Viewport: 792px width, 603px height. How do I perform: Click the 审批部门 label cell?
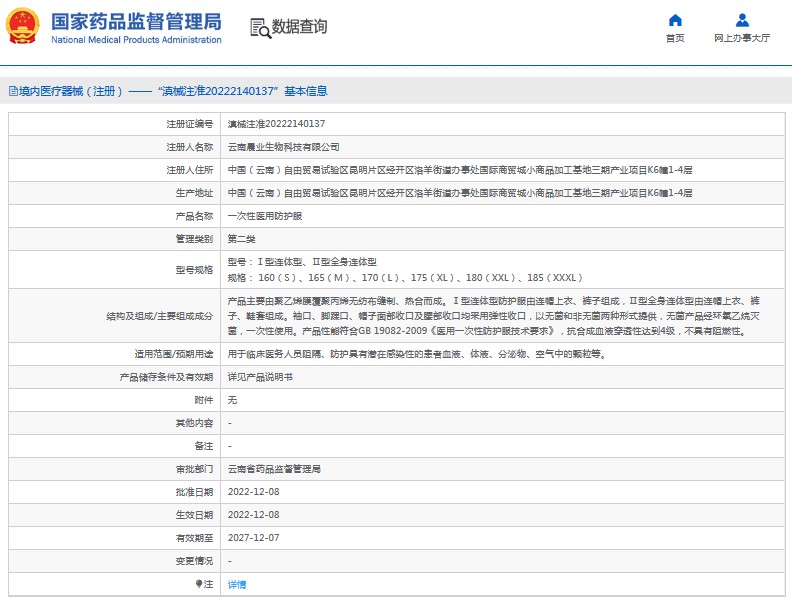tap(115, 469)
